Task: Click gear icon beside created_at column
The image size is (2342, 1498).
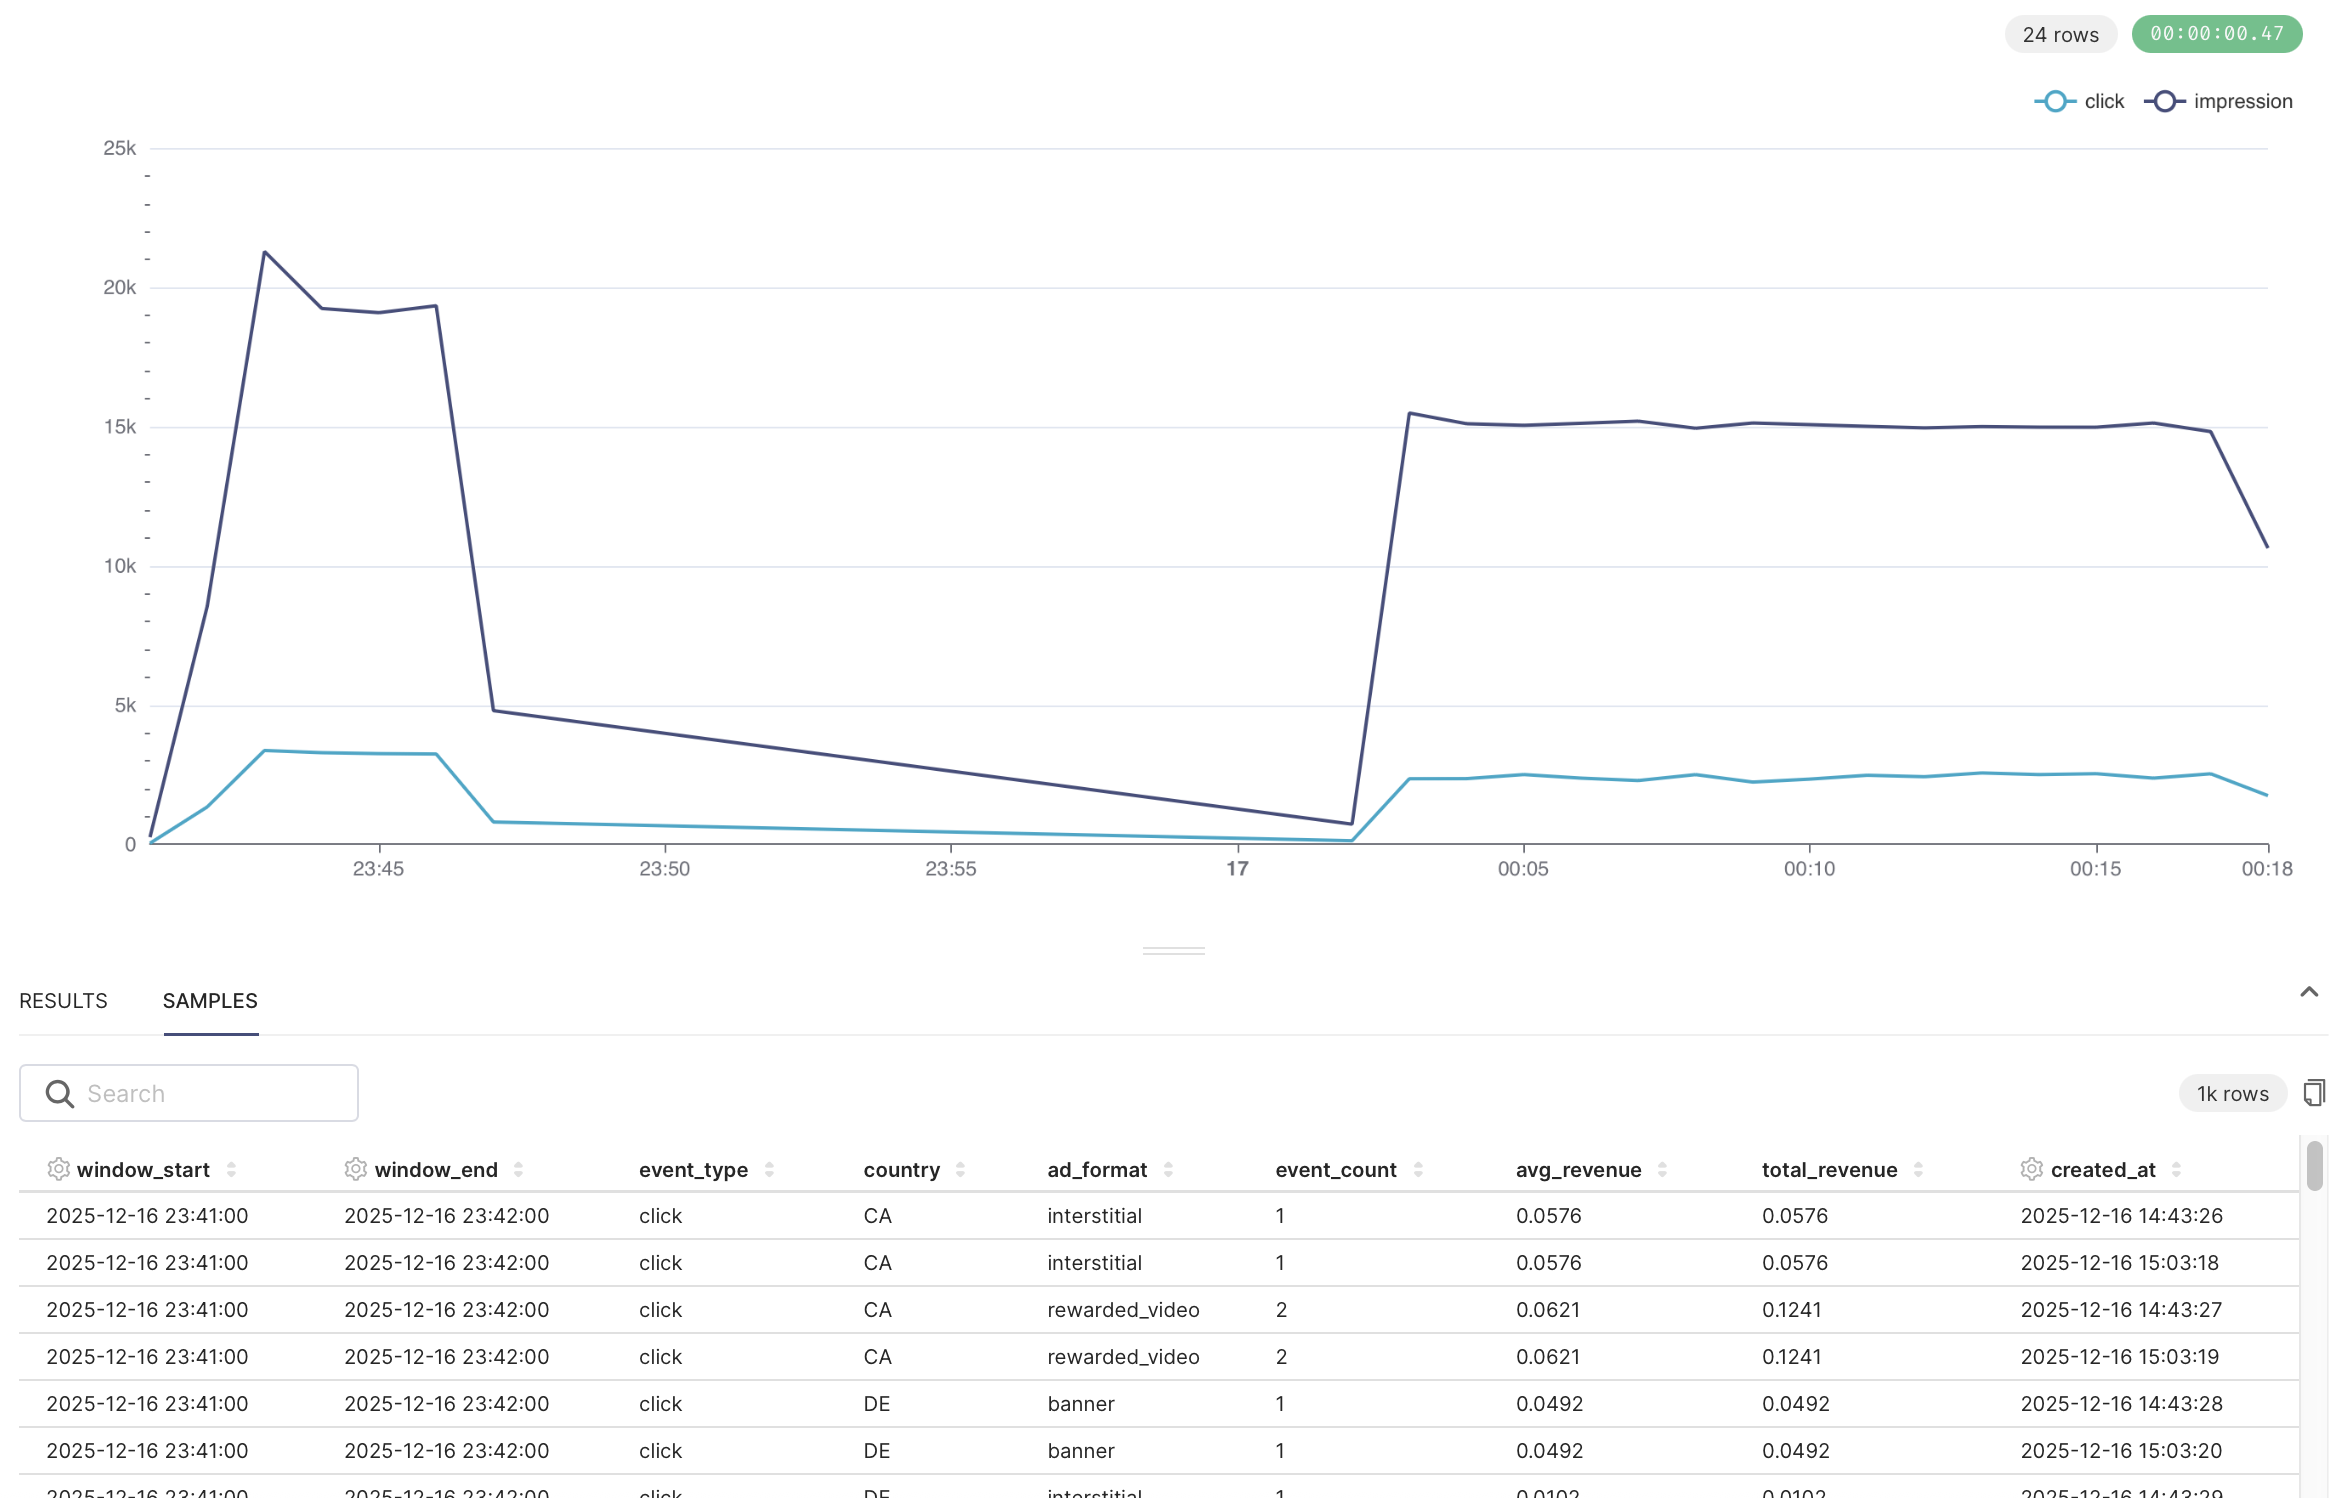Action: coord(2031,1169)
